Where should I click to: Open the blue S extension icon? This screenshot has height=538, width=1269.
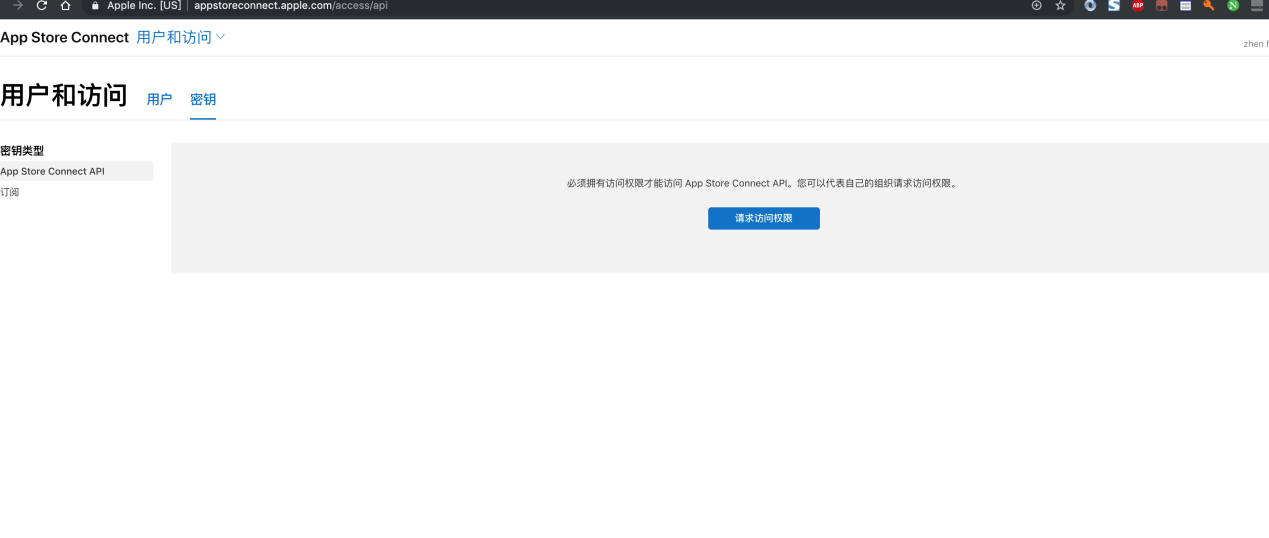click(1113, 6)
